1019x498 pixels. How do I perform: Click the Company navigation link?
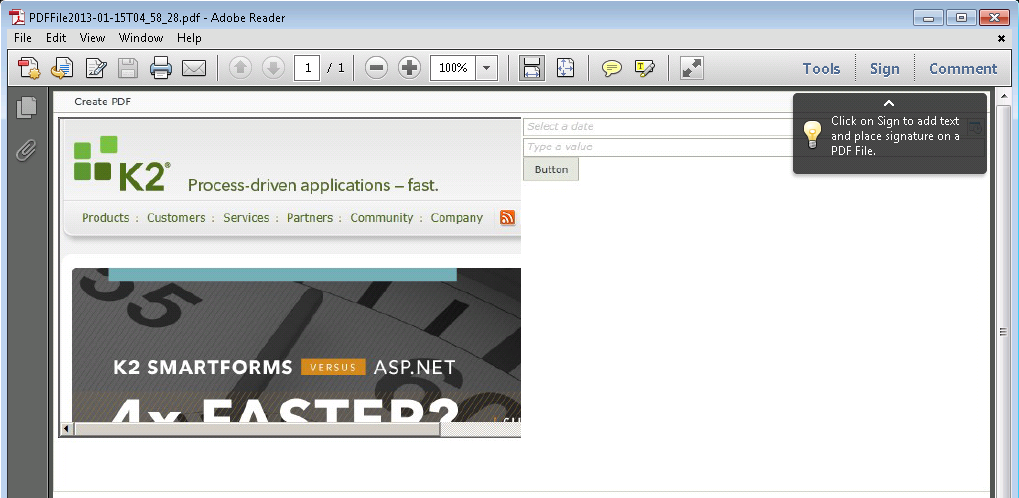pyautogui.click(x=457, y=218)
